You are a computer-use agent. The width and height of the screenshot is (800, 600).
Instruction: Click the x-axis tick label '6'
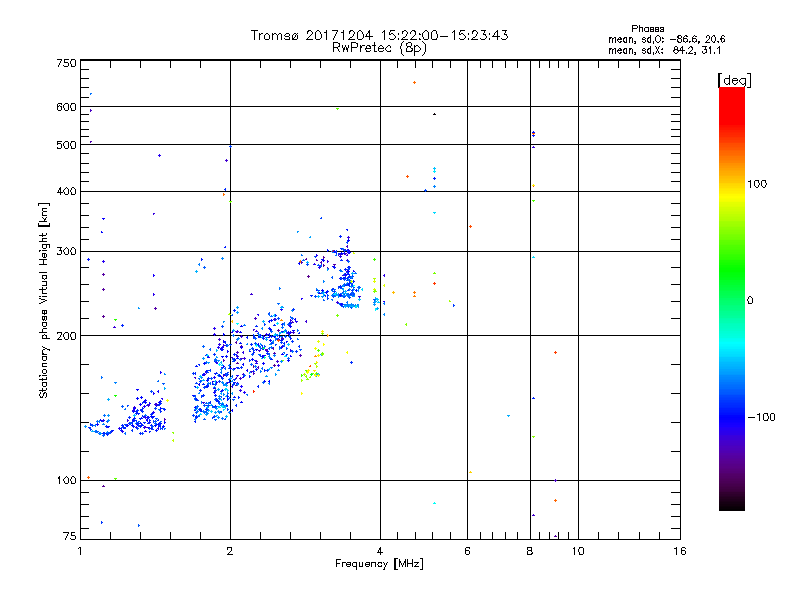[x=467, y=551]
